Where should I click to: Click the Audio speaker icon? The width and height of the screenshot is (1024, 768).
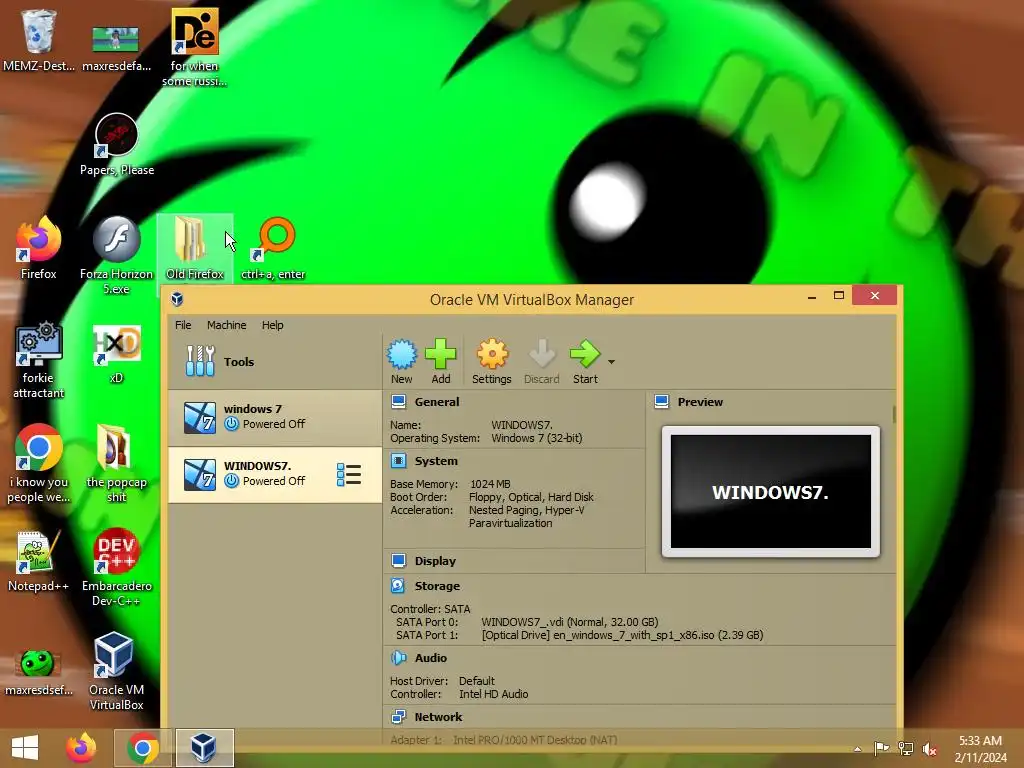398,658
